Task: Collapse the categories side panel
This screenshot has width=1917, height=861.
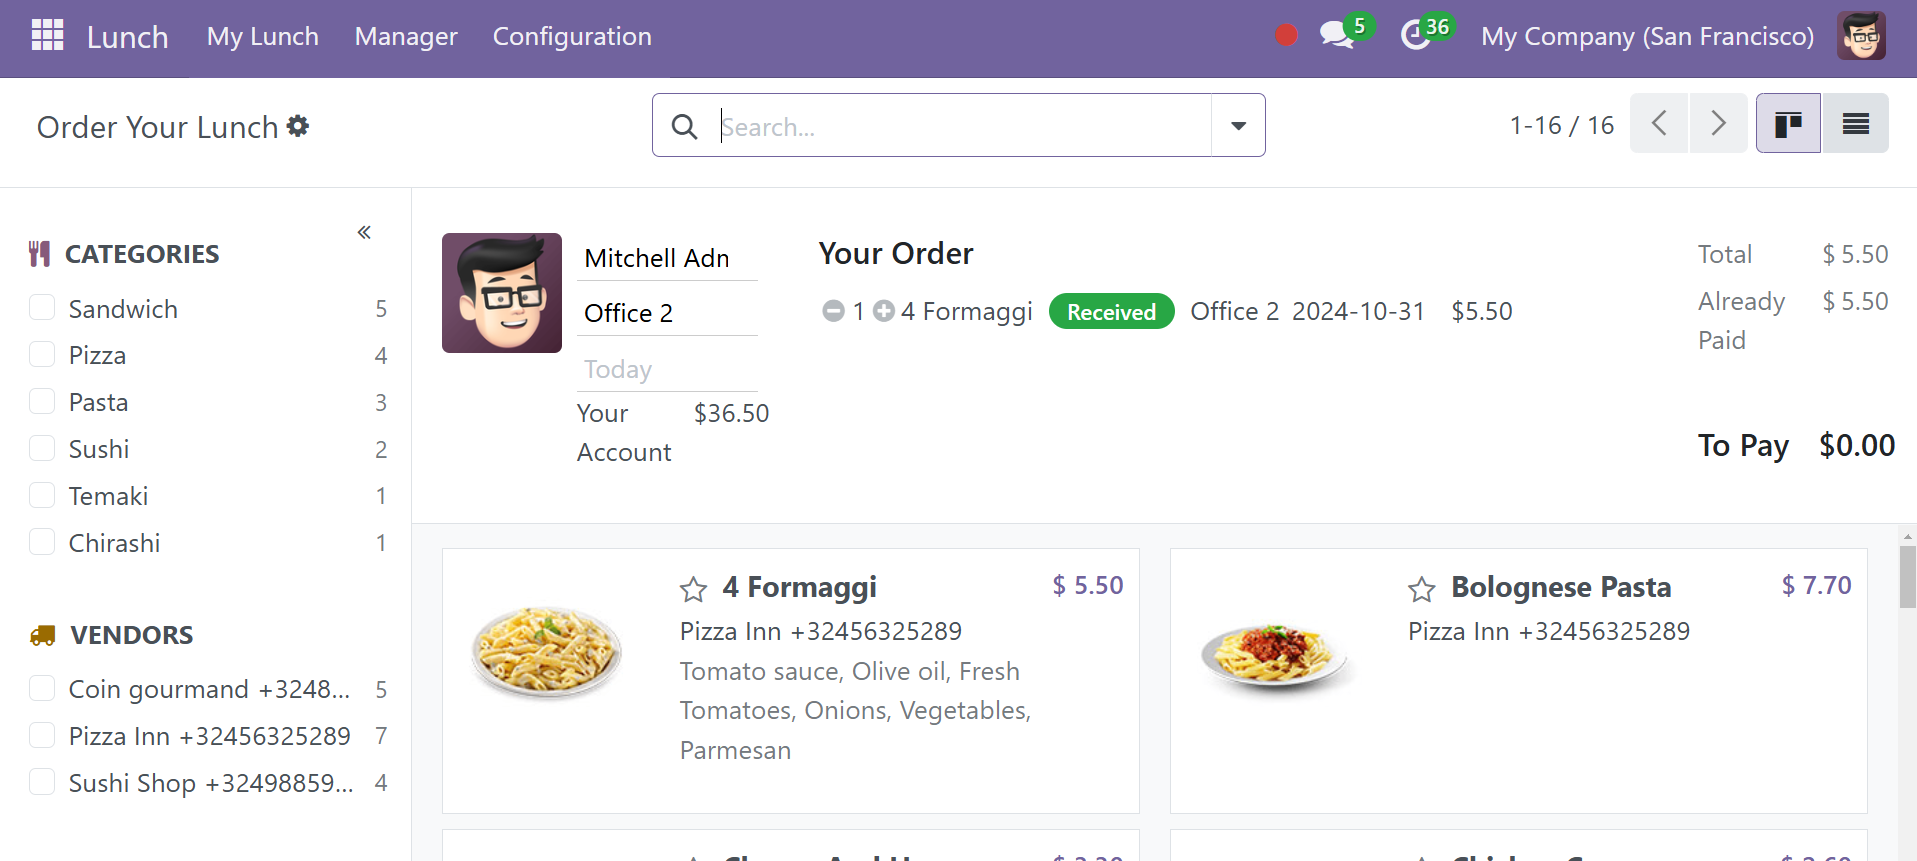Action: [x=364, y=232]
